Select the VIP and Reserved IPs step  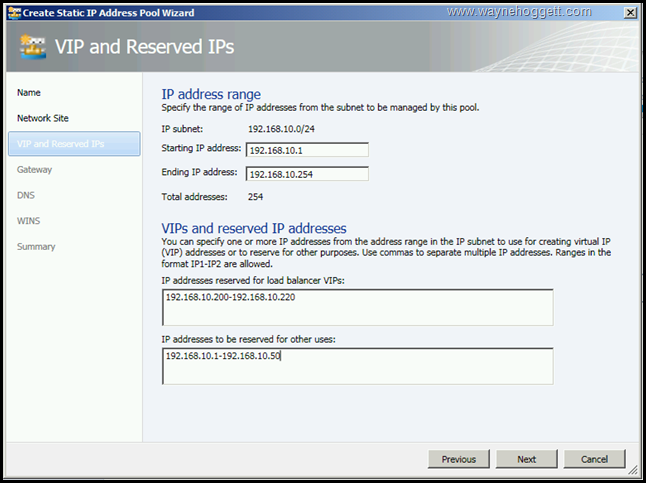[x=60, y=144]
